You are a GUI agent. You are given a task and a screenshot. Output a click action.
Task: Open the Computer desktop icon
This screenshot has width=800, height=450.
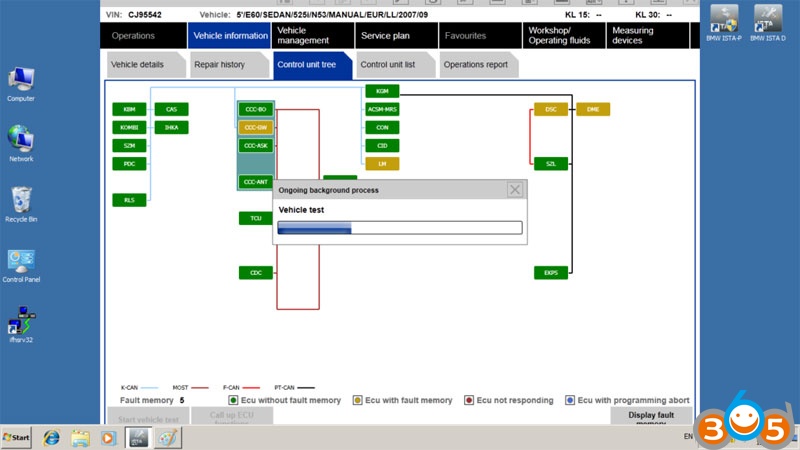[21, 84]
